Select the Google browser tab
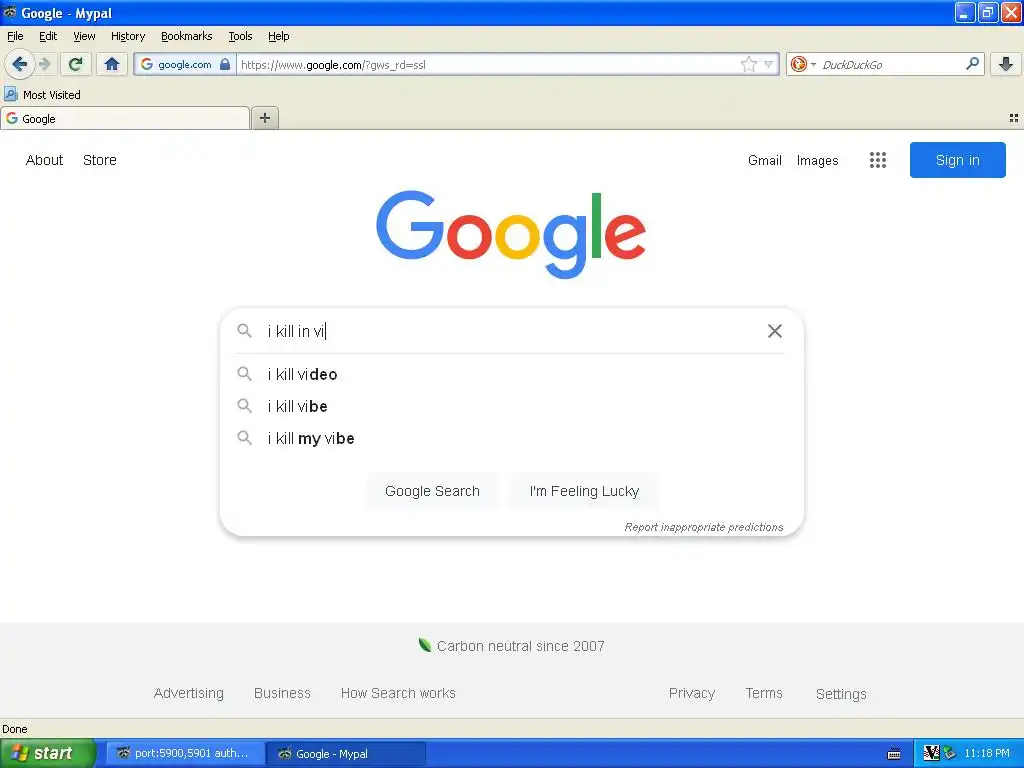Viewport: 1024px width, 768px height. point(125,118)
